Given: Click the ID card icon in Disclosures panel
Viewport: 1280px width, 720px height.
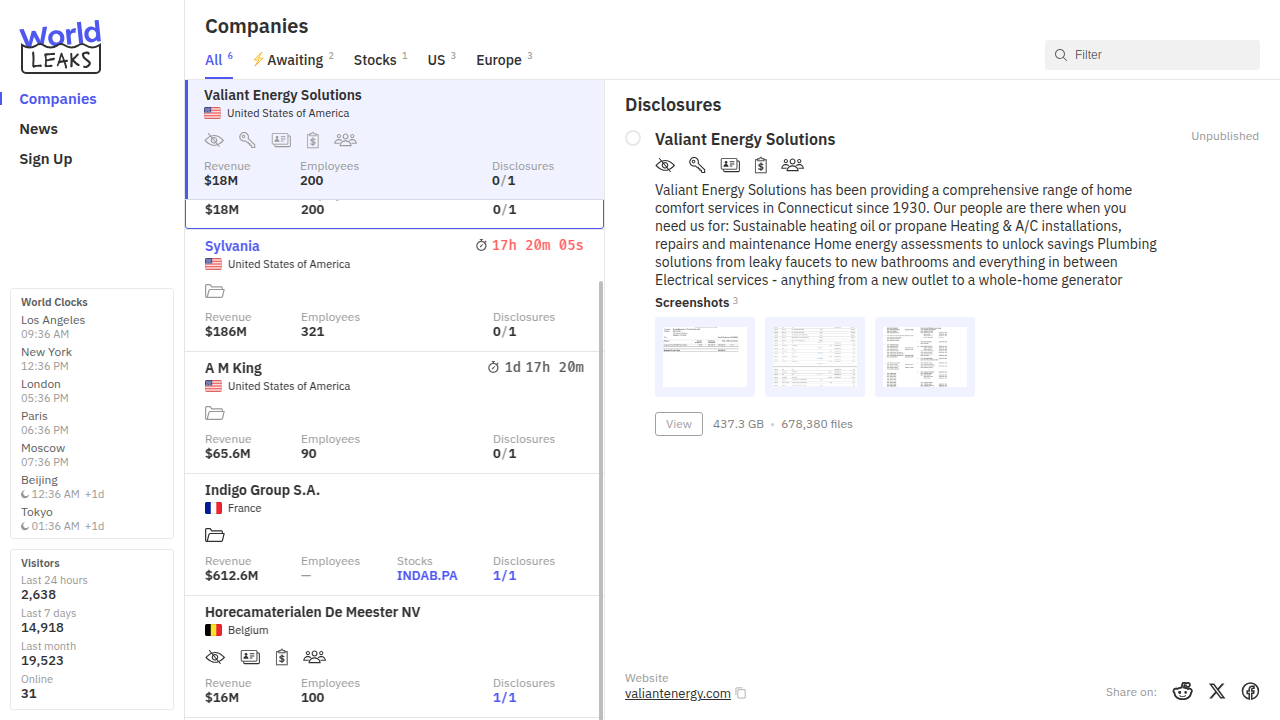Looking at the screenshot, I should [x=730, y=165].
